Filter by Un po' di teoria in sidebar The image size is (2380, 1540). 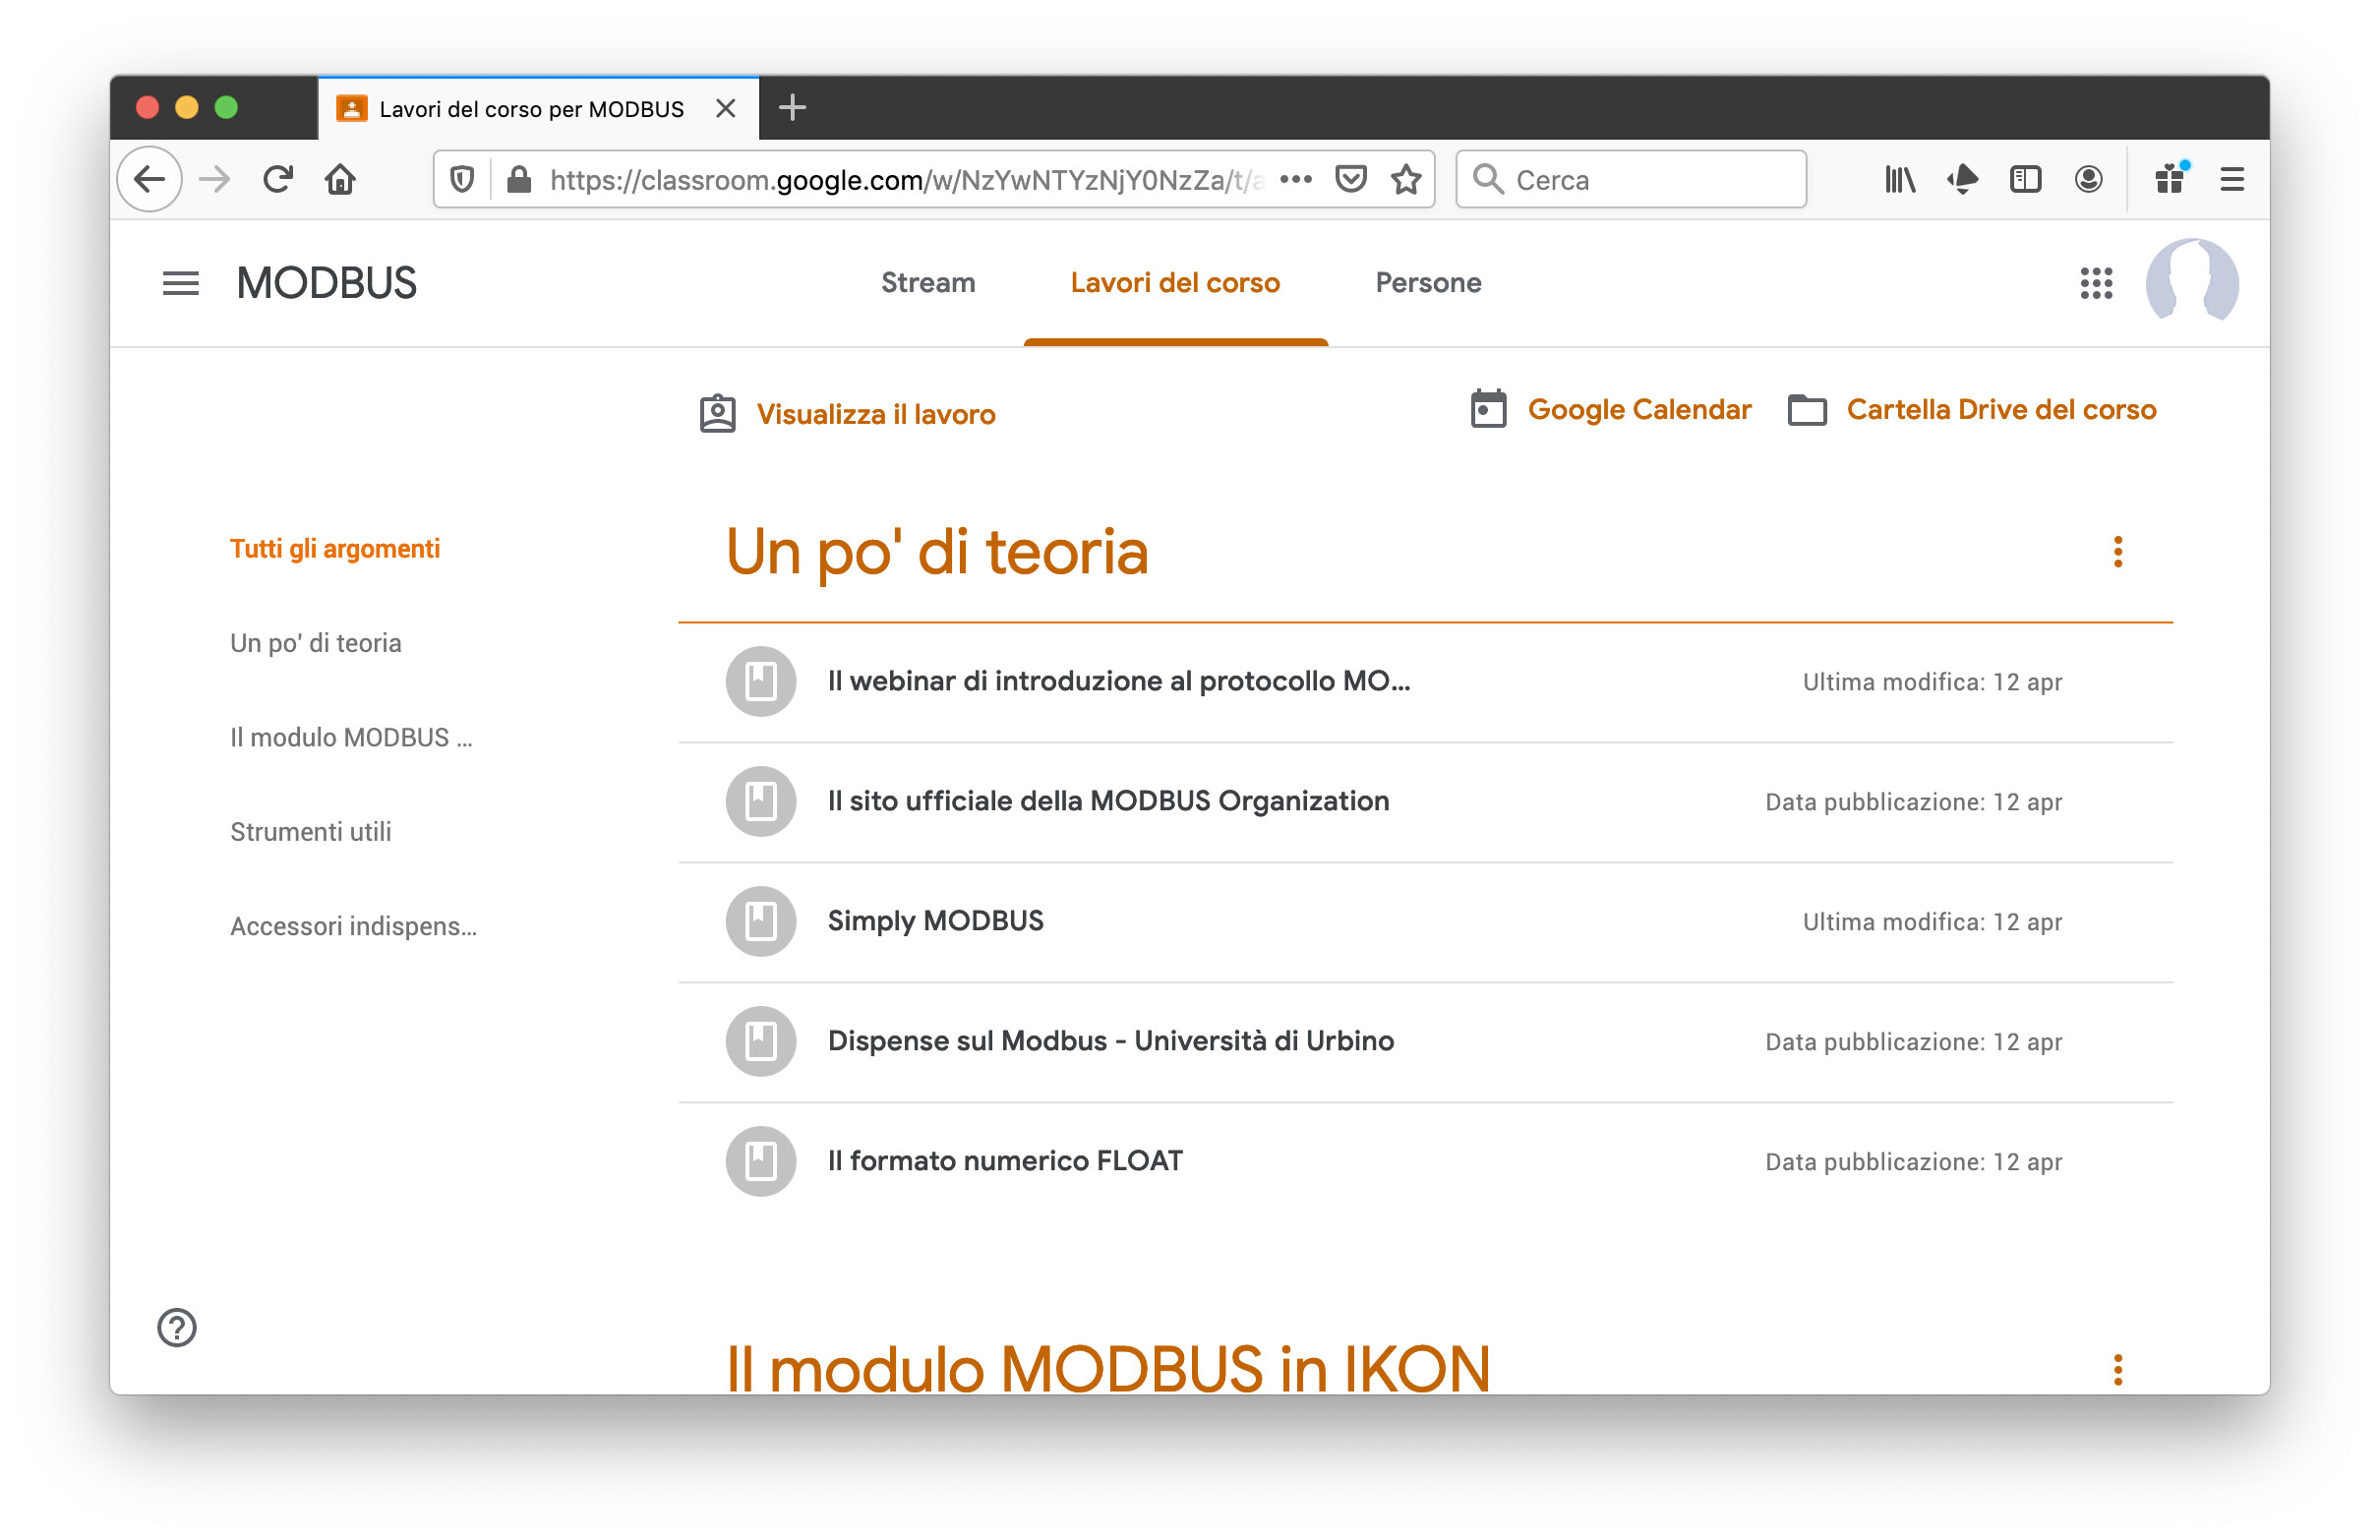(x=316, y=643)
